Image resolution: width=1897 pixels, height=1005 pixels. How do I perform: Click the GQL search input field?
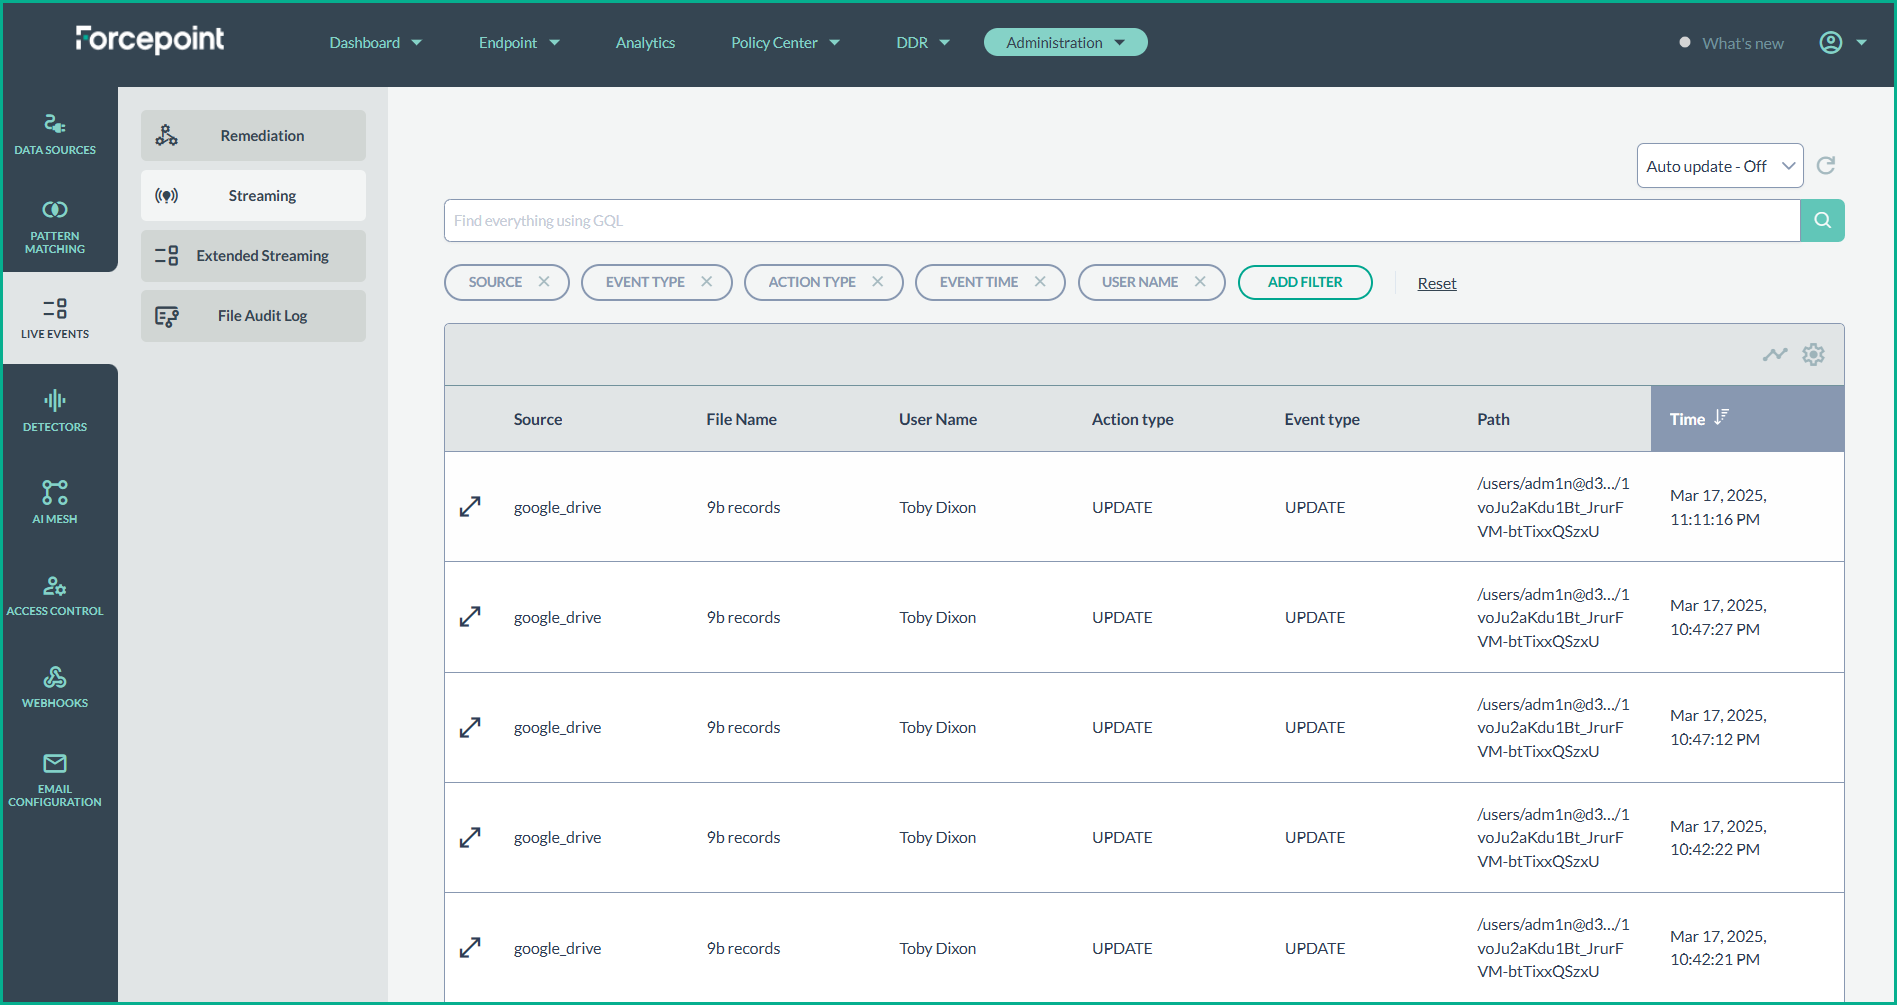pos(1120,221)
